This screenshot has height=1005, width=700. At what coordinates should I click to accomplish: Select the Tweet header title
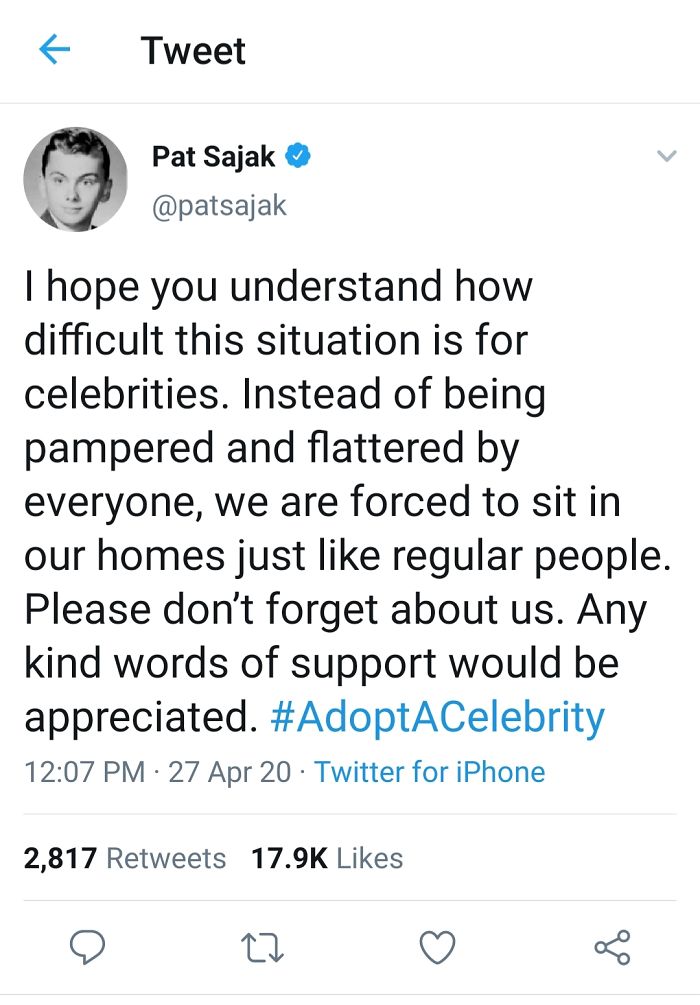coord(194,50)
